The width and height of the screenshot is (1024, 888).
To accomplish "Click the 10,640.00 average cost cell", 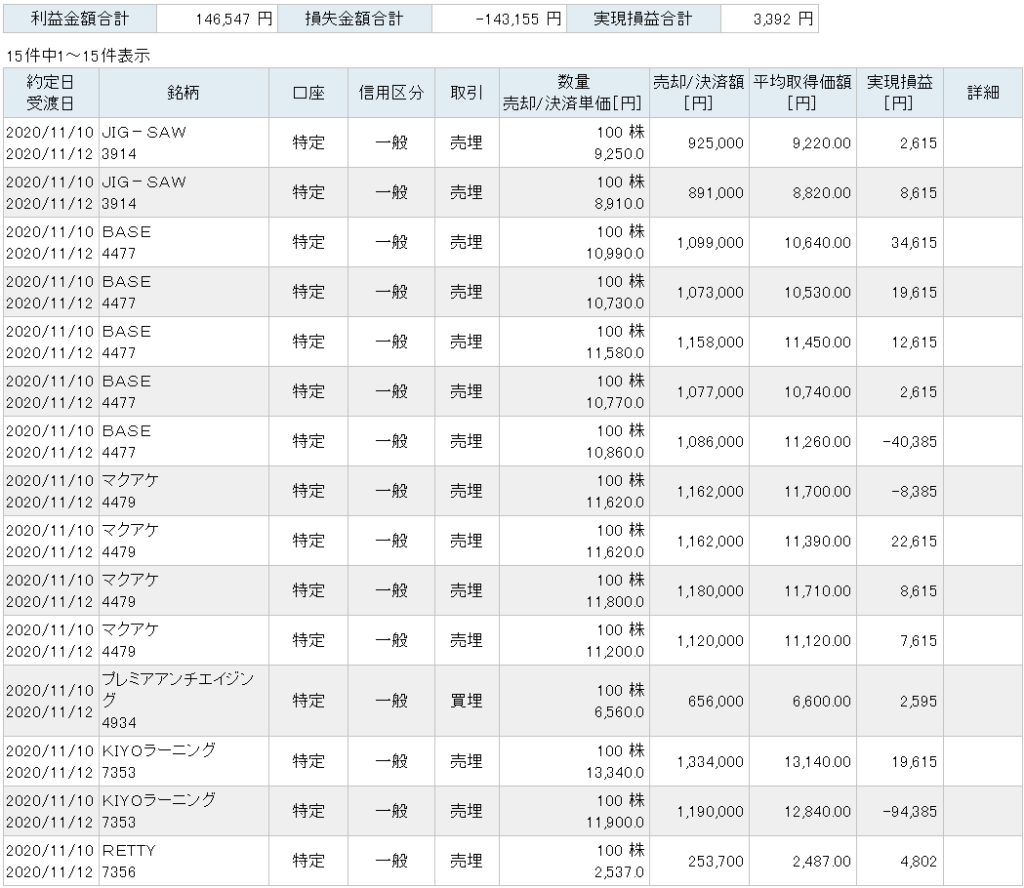I will 803,242.
